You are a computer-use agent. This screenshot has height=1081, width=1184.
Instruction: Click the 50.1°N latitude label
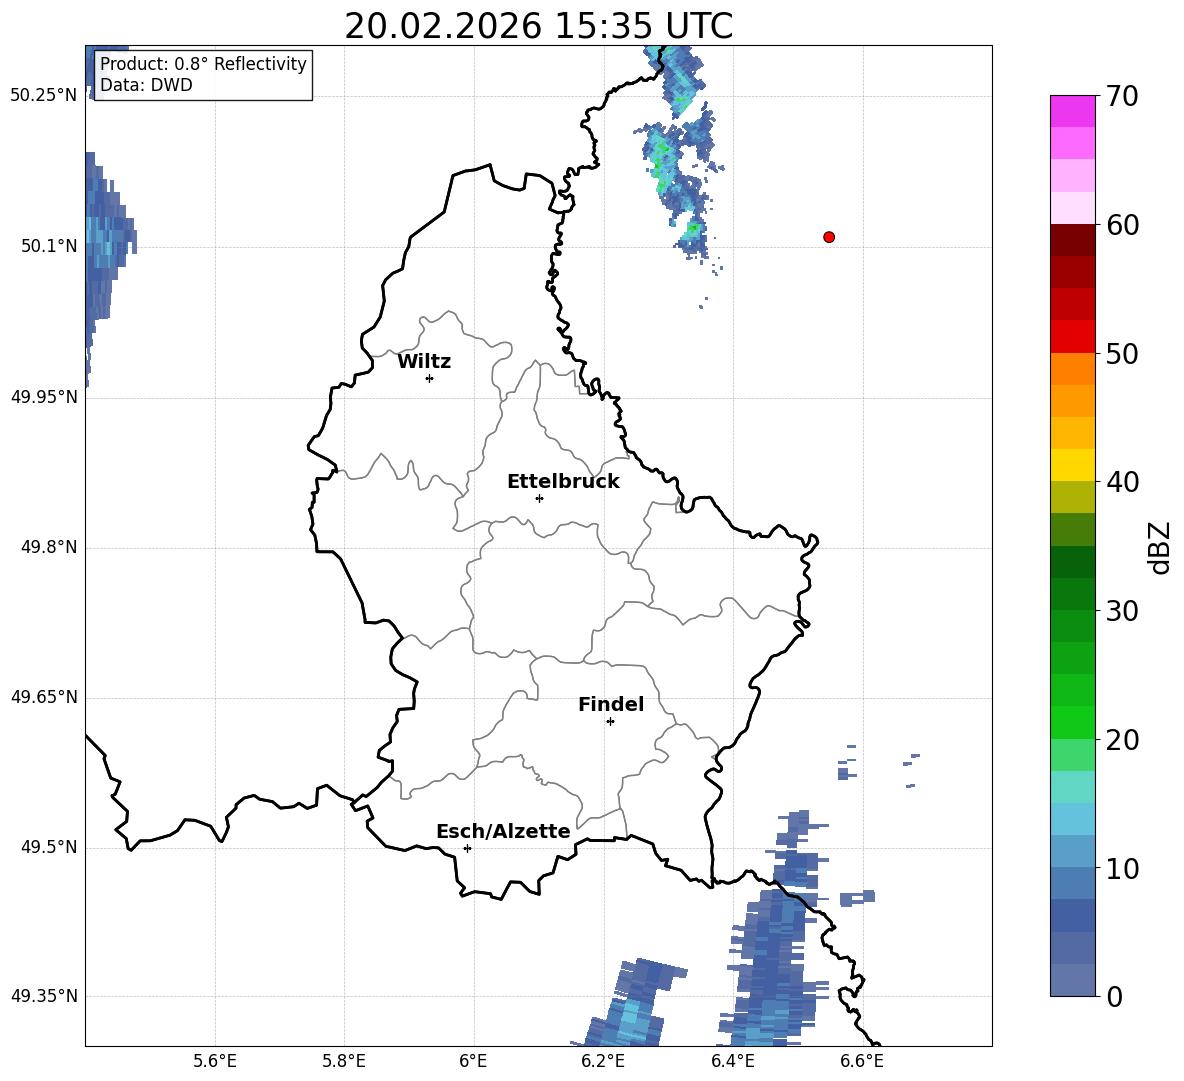[x=49, y=246]
